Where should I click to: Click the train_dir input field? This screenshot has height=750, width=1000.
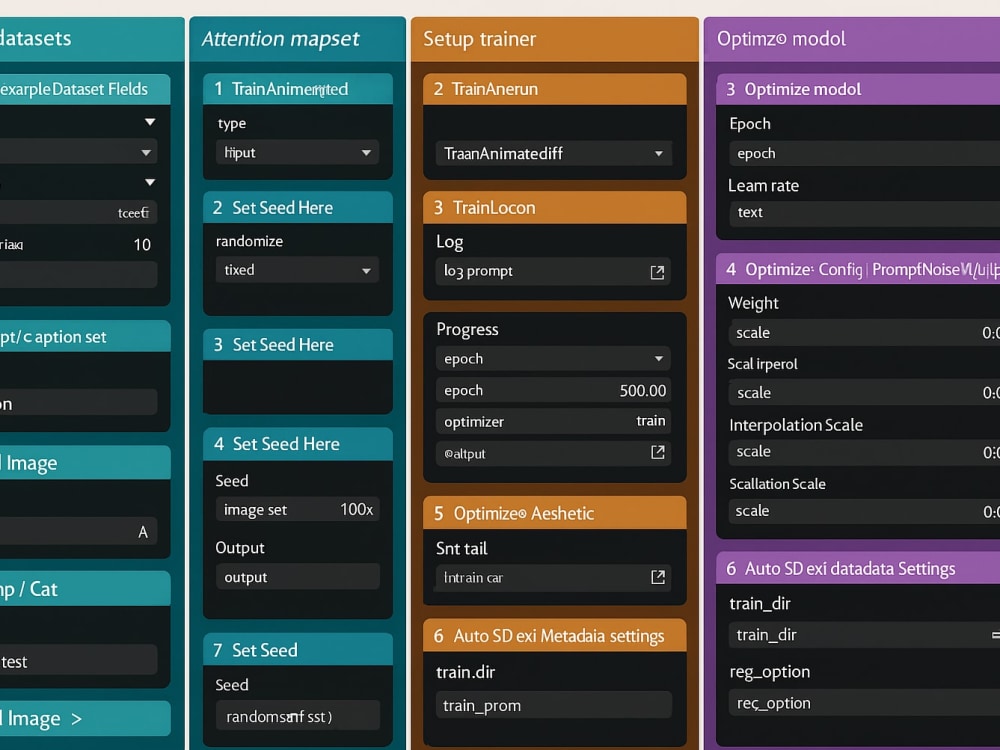[x=865, y=635]
